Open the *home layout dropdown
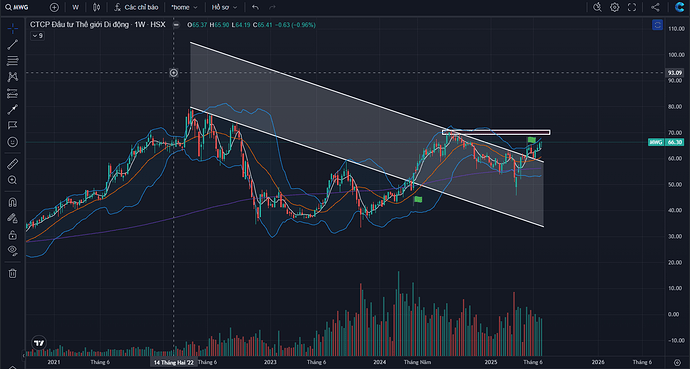690x369 pixels. coord(184,7)
